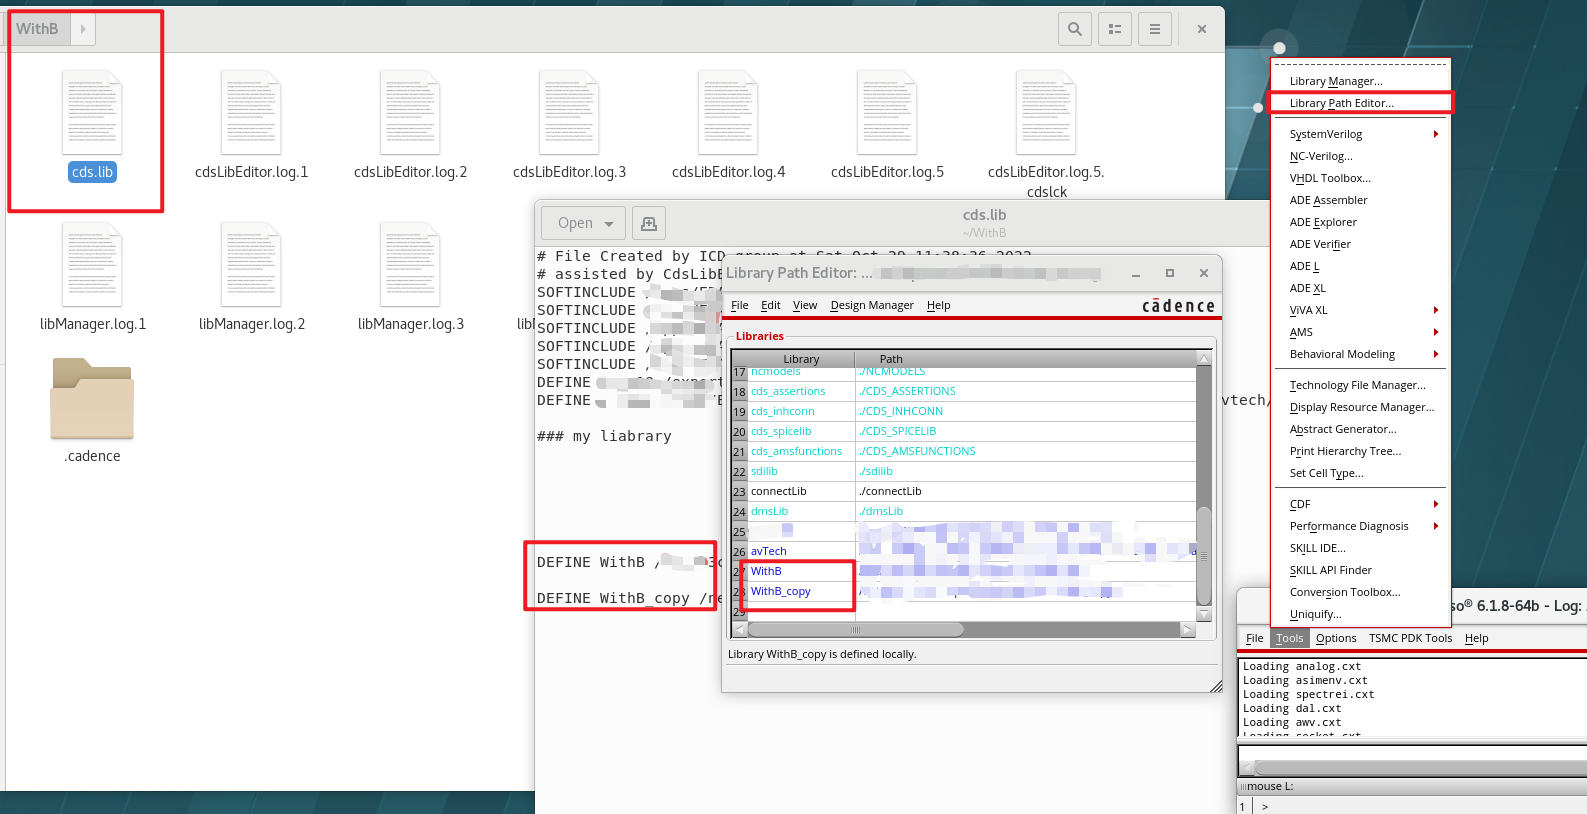The height and width of the screenshot is (814, 1587).
Task: Click the new document icon in text editor
Action: [649, 223]
